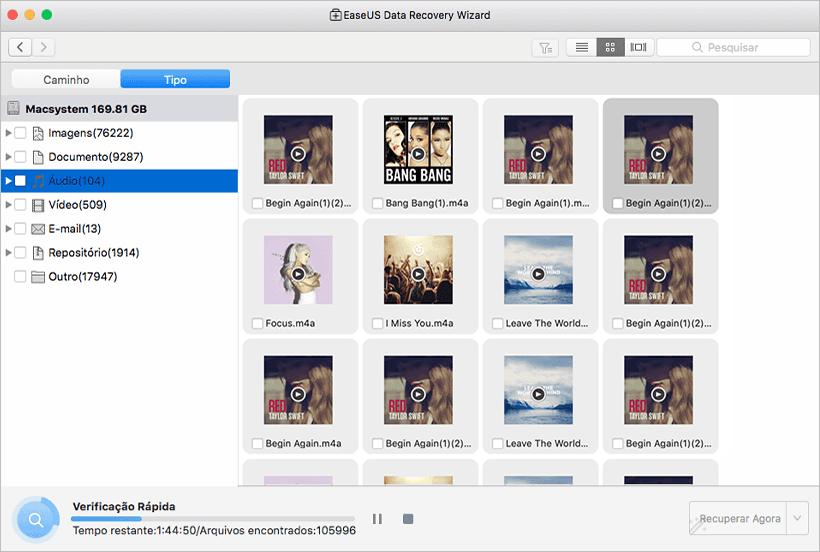Click the Macsystem disk drive icon

(x=13, y=109)
